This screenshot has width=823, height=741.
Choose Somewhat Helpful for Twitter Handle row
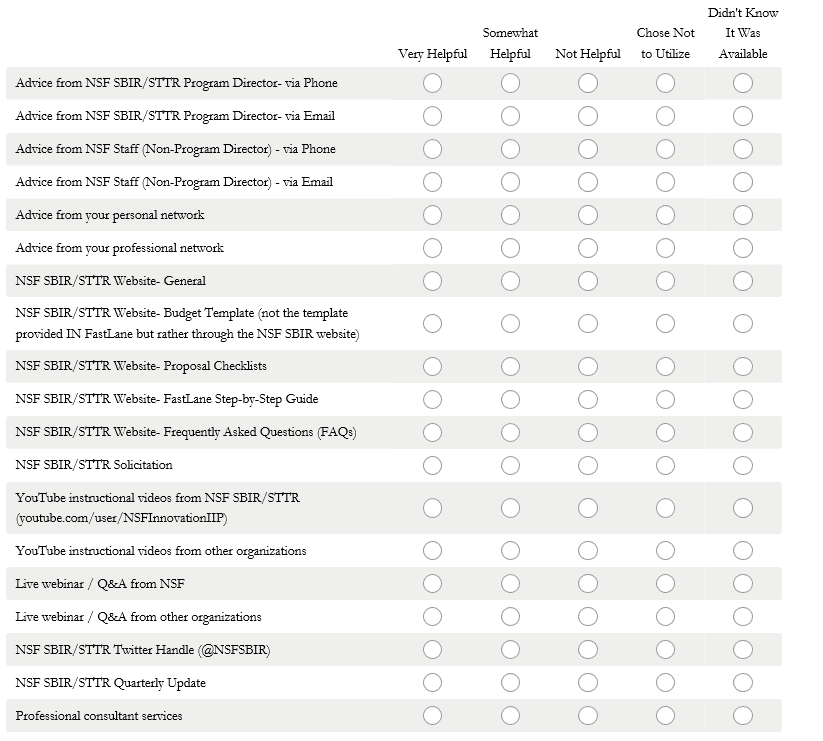(x=510, y=650)
